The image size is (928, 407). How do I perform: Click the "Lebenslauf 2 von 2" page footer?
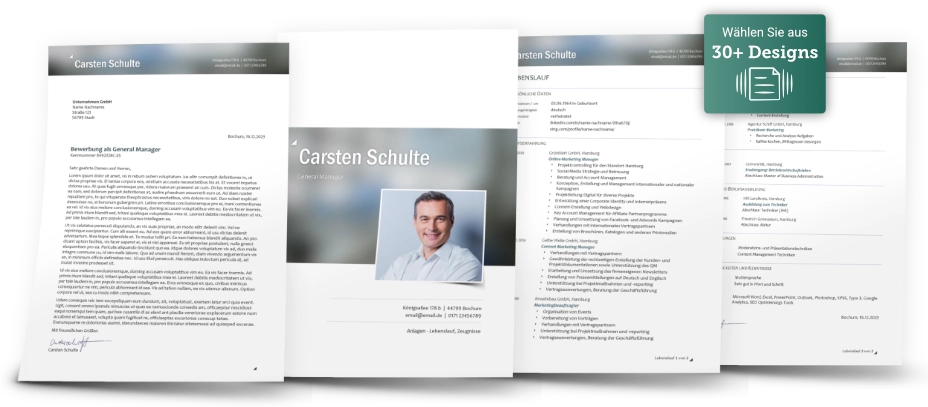[860, 351]
